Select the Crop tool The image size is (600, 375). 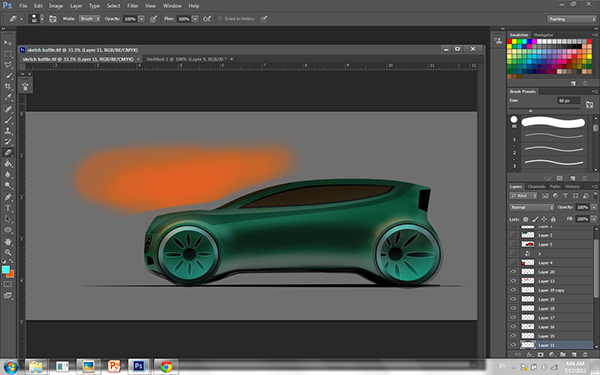8,87
